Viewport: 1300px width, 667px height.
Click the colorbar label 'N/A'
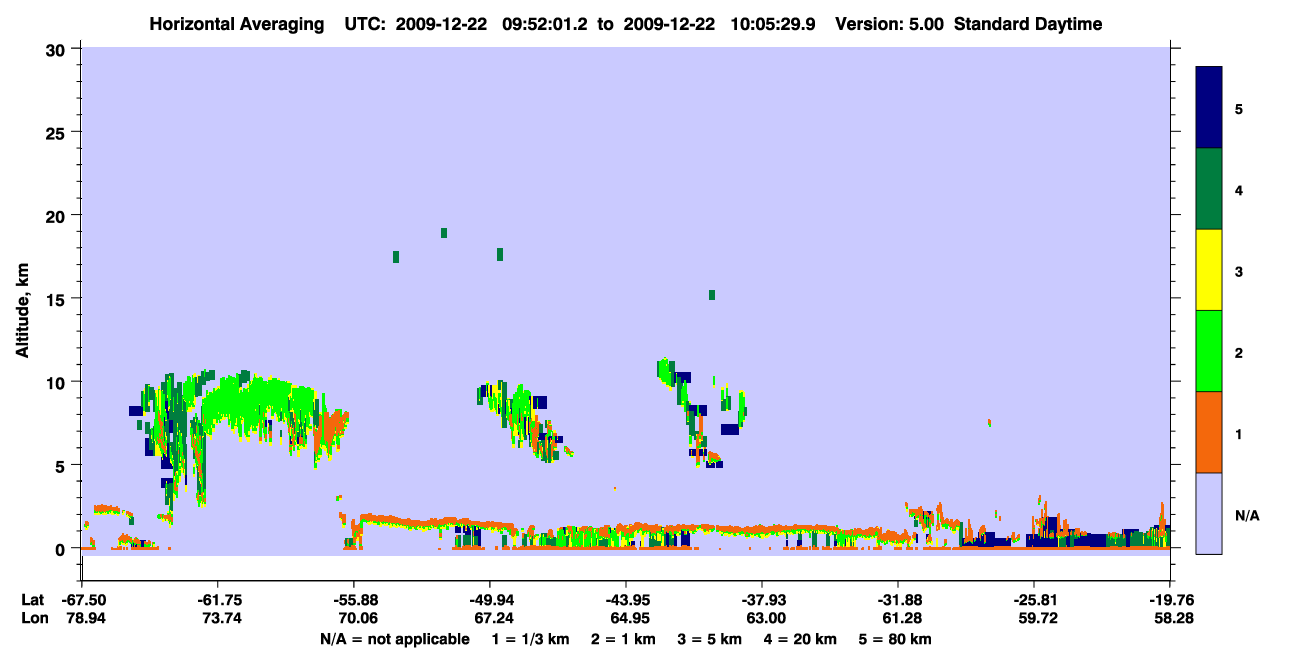point(1246,515)
